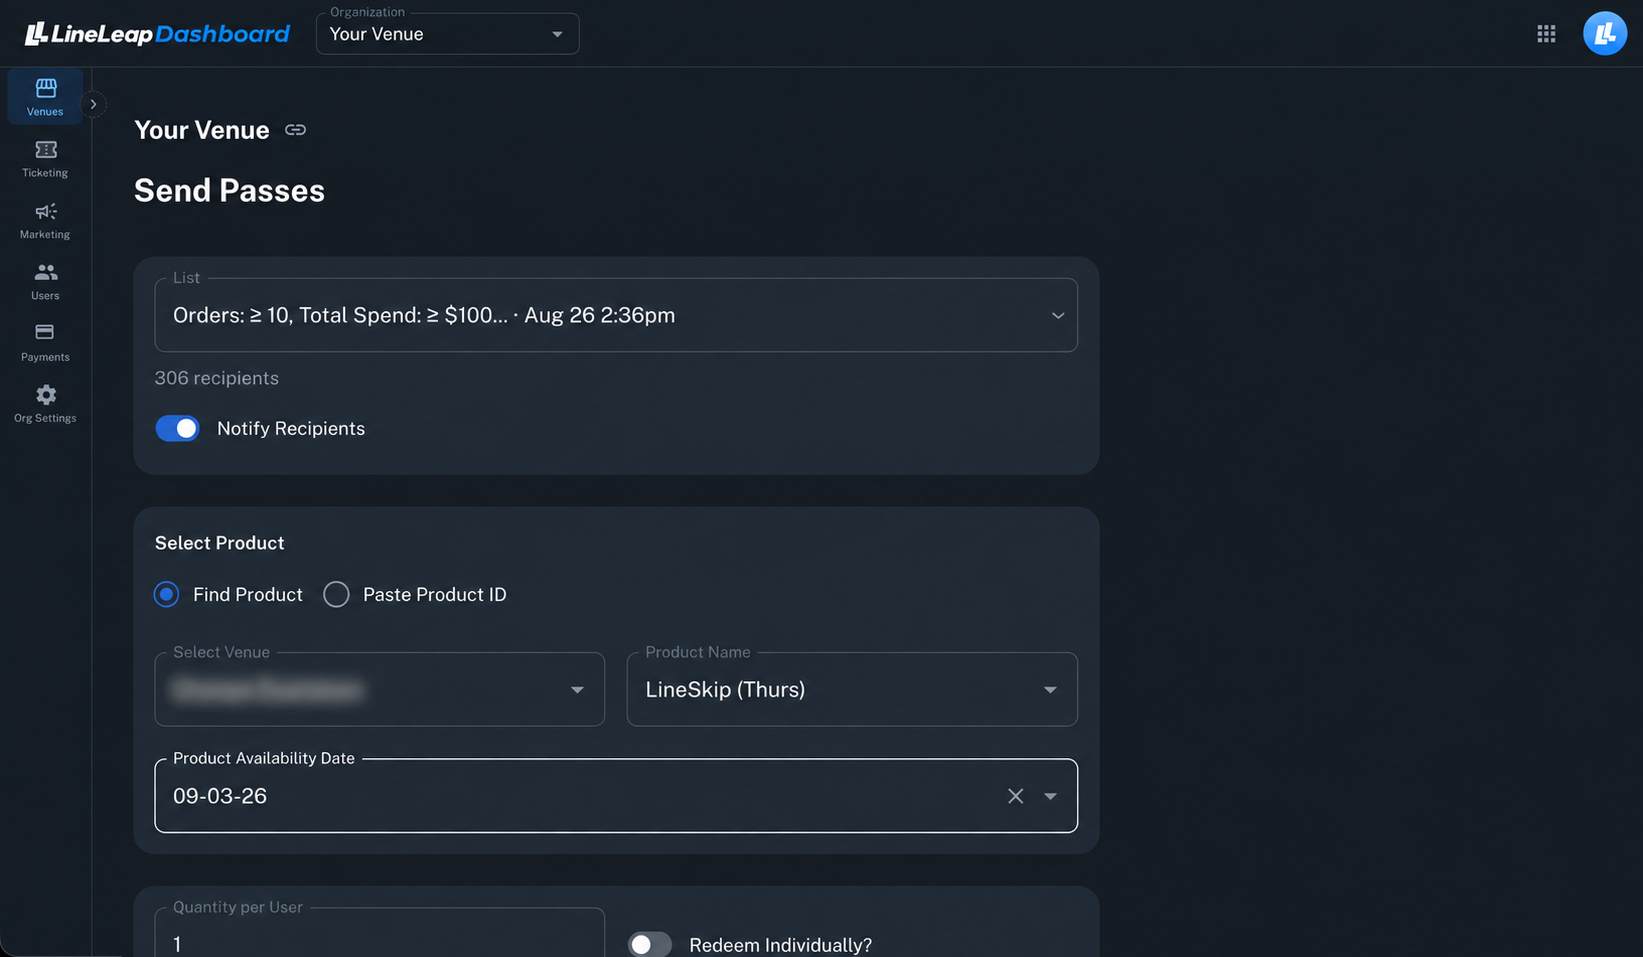The height and width of the screenshot is (957, 1643).
Task: Click the 306 recipients text
Action: coord(217,378)
